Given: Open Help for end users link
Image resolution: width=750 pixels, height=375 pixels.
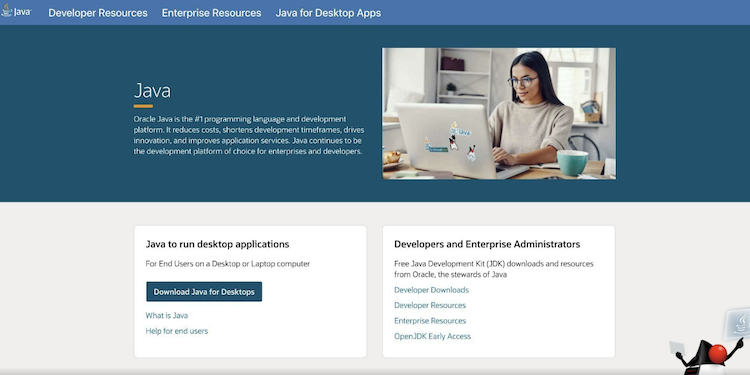Looking at the screenshot, I should point(176,331).
